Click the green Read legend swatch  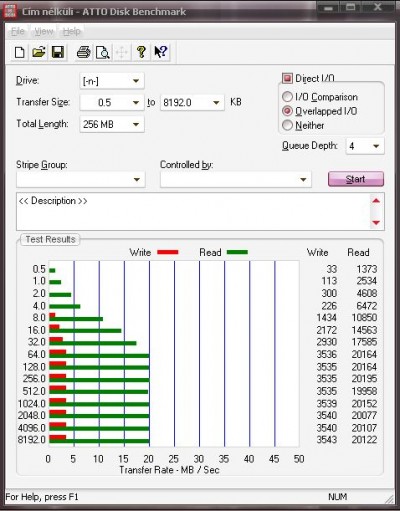click(237, 252)
